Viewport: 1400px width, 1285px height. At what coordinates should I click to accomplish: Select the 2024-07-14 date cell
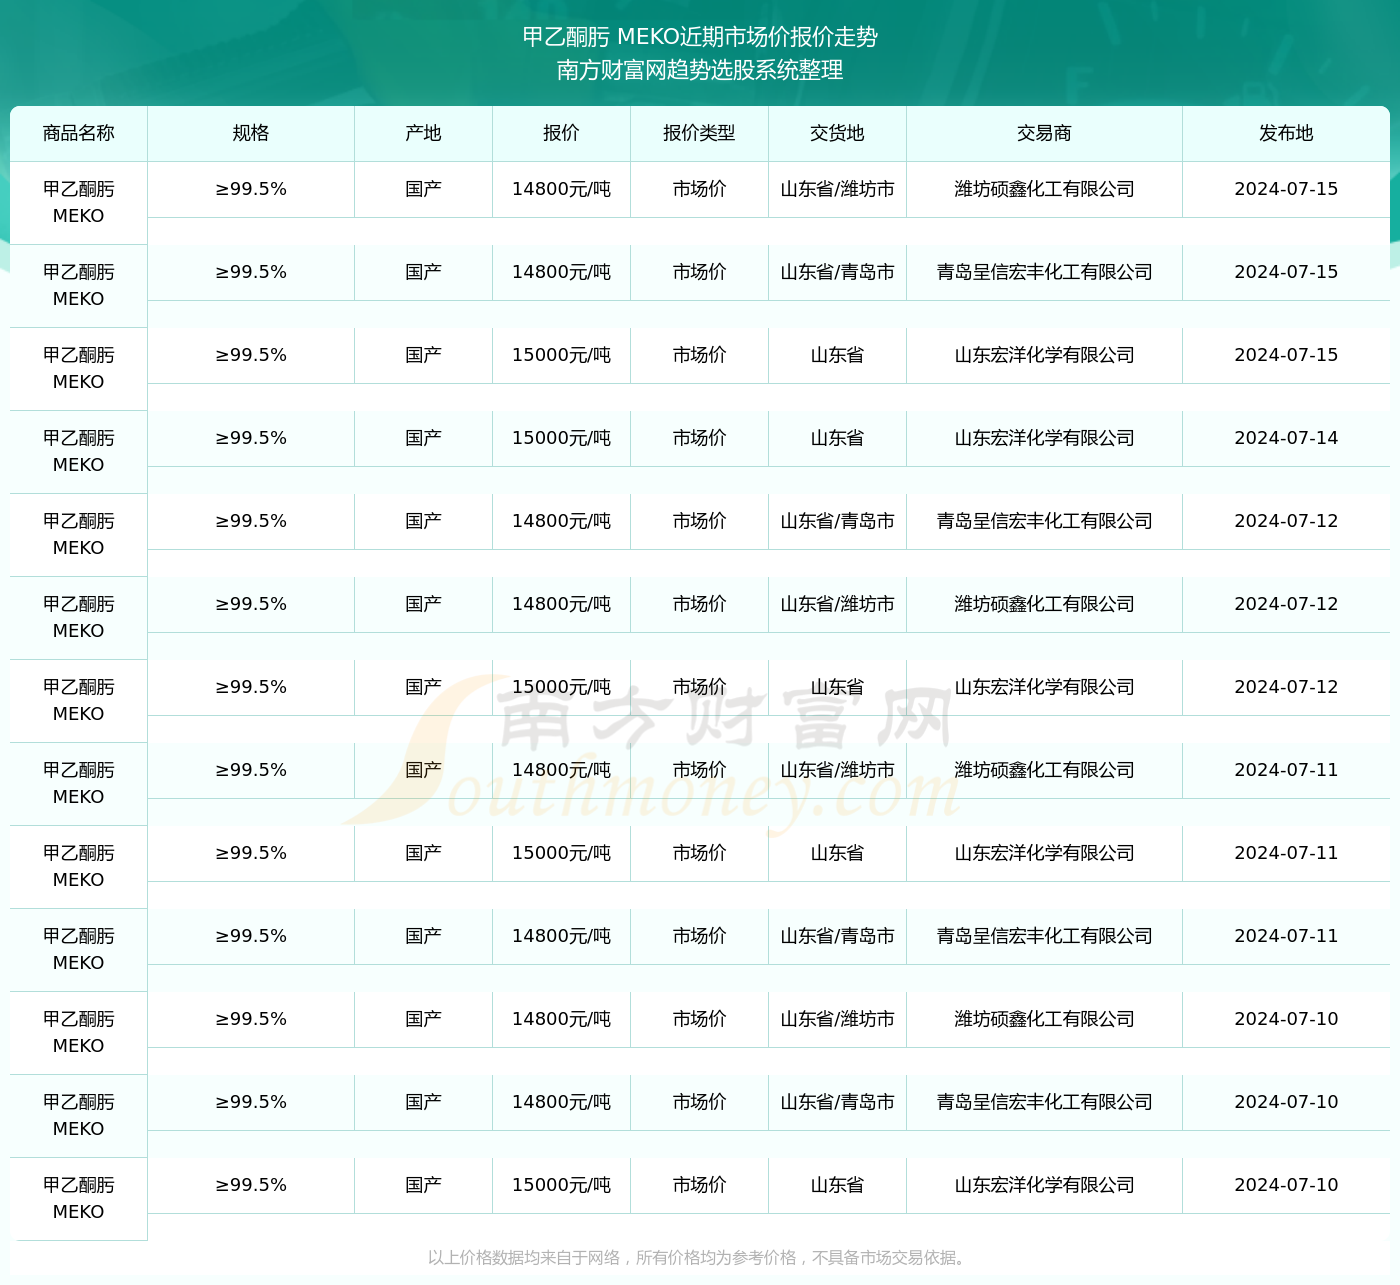[1286, 438]
